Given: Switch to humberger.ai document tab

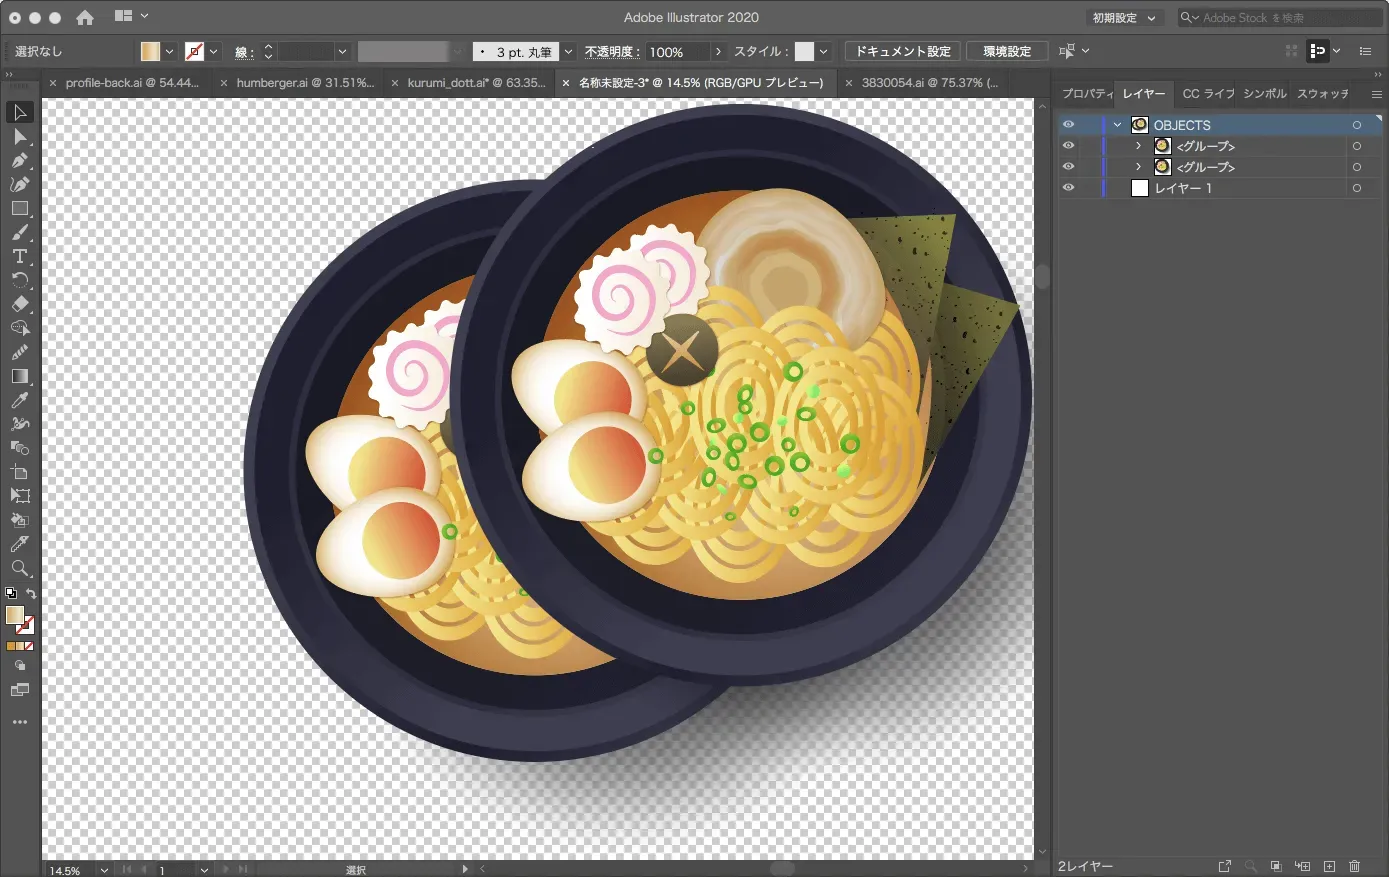Looking at the screenshot, I should 296,83.
